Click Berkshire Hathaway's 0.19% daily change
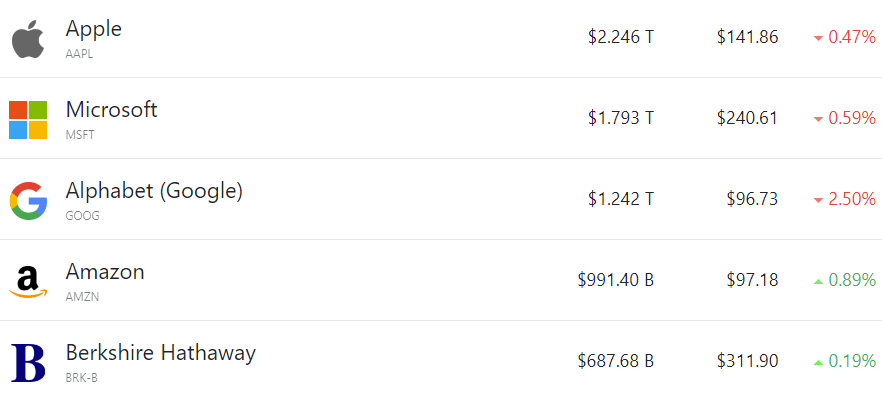The width and height of the screenshot is (882, 399). click(x=852, y=361)
